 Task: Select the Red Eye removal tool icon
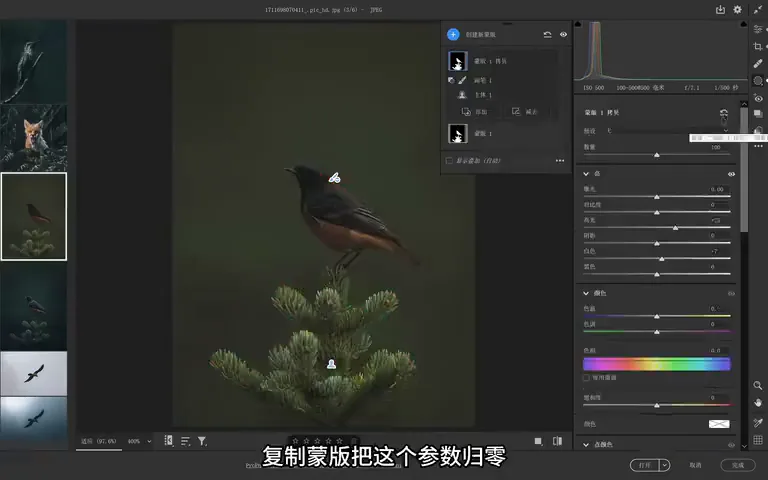758,98
